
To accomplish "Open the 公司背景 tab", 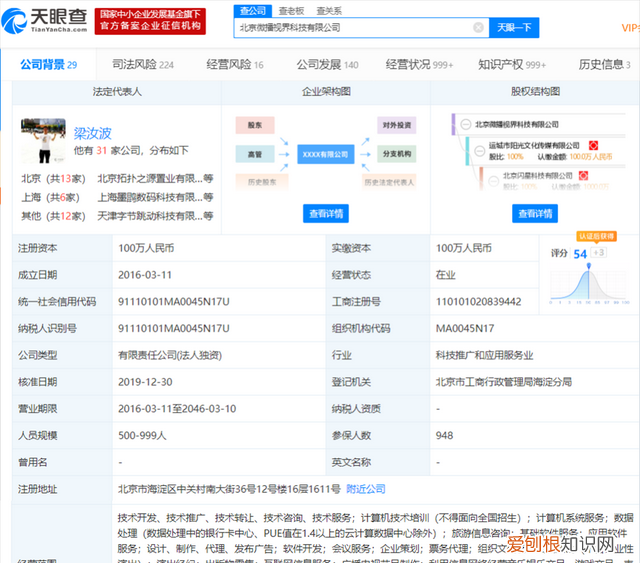I will coord(49,65).
